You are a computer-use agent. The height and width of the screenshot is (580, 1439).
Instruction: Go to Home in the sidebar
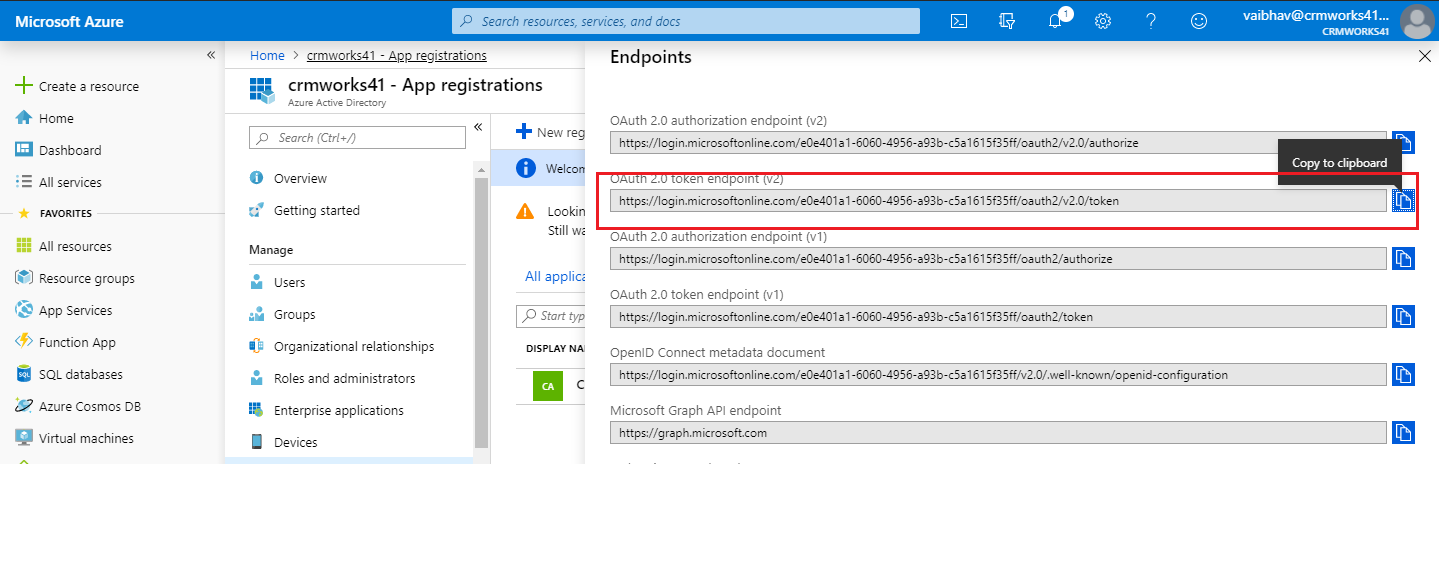(45, 118)
